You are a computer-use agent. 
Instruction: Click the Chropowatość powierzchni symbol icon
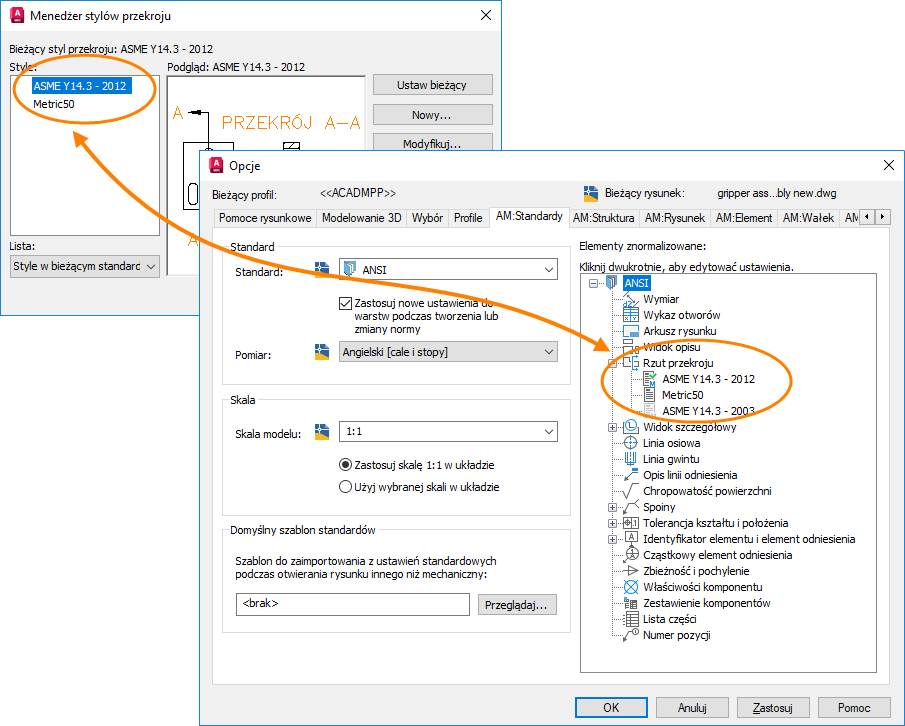point(631,491)
